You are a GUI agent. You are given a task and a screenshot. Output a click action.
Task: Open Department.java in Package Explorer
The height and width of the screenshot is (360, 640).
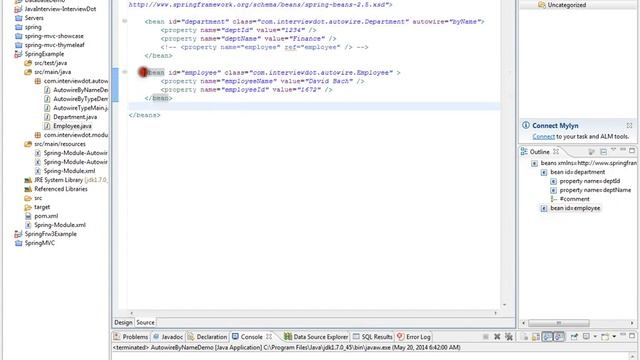tap(75, 117)
